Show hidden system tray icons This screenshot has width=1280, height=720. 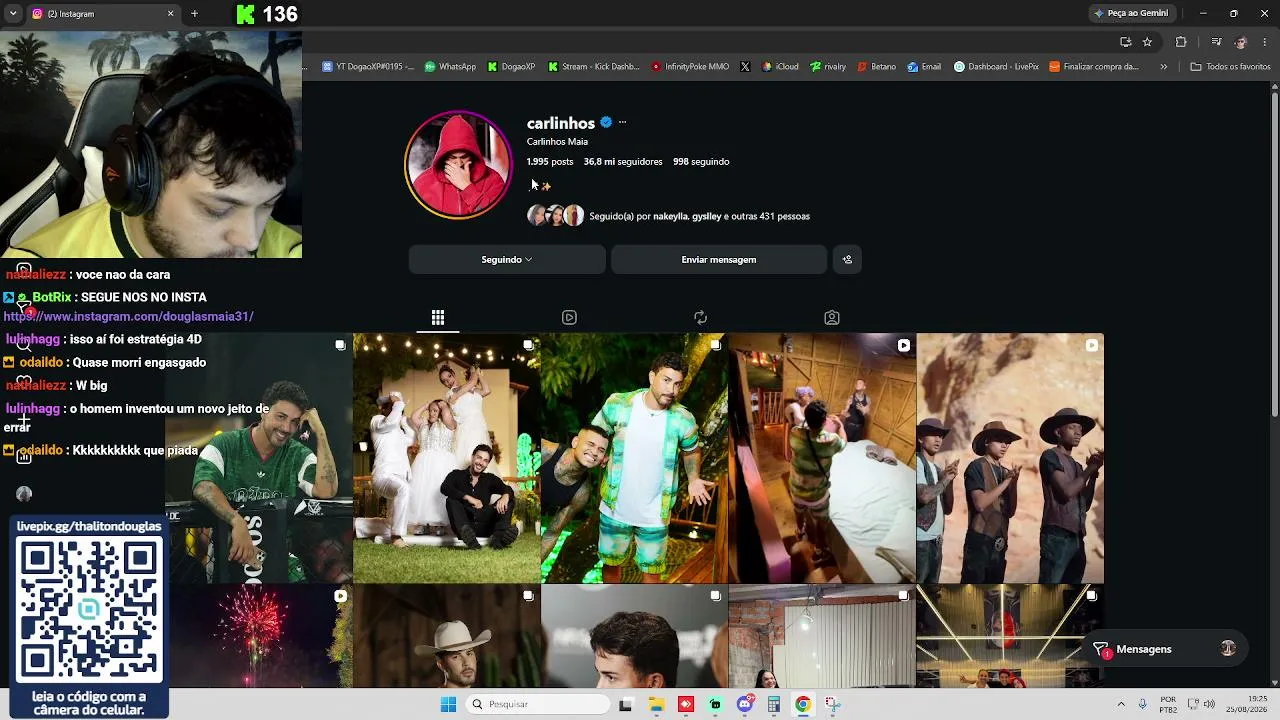click(x=1120, y=704)
